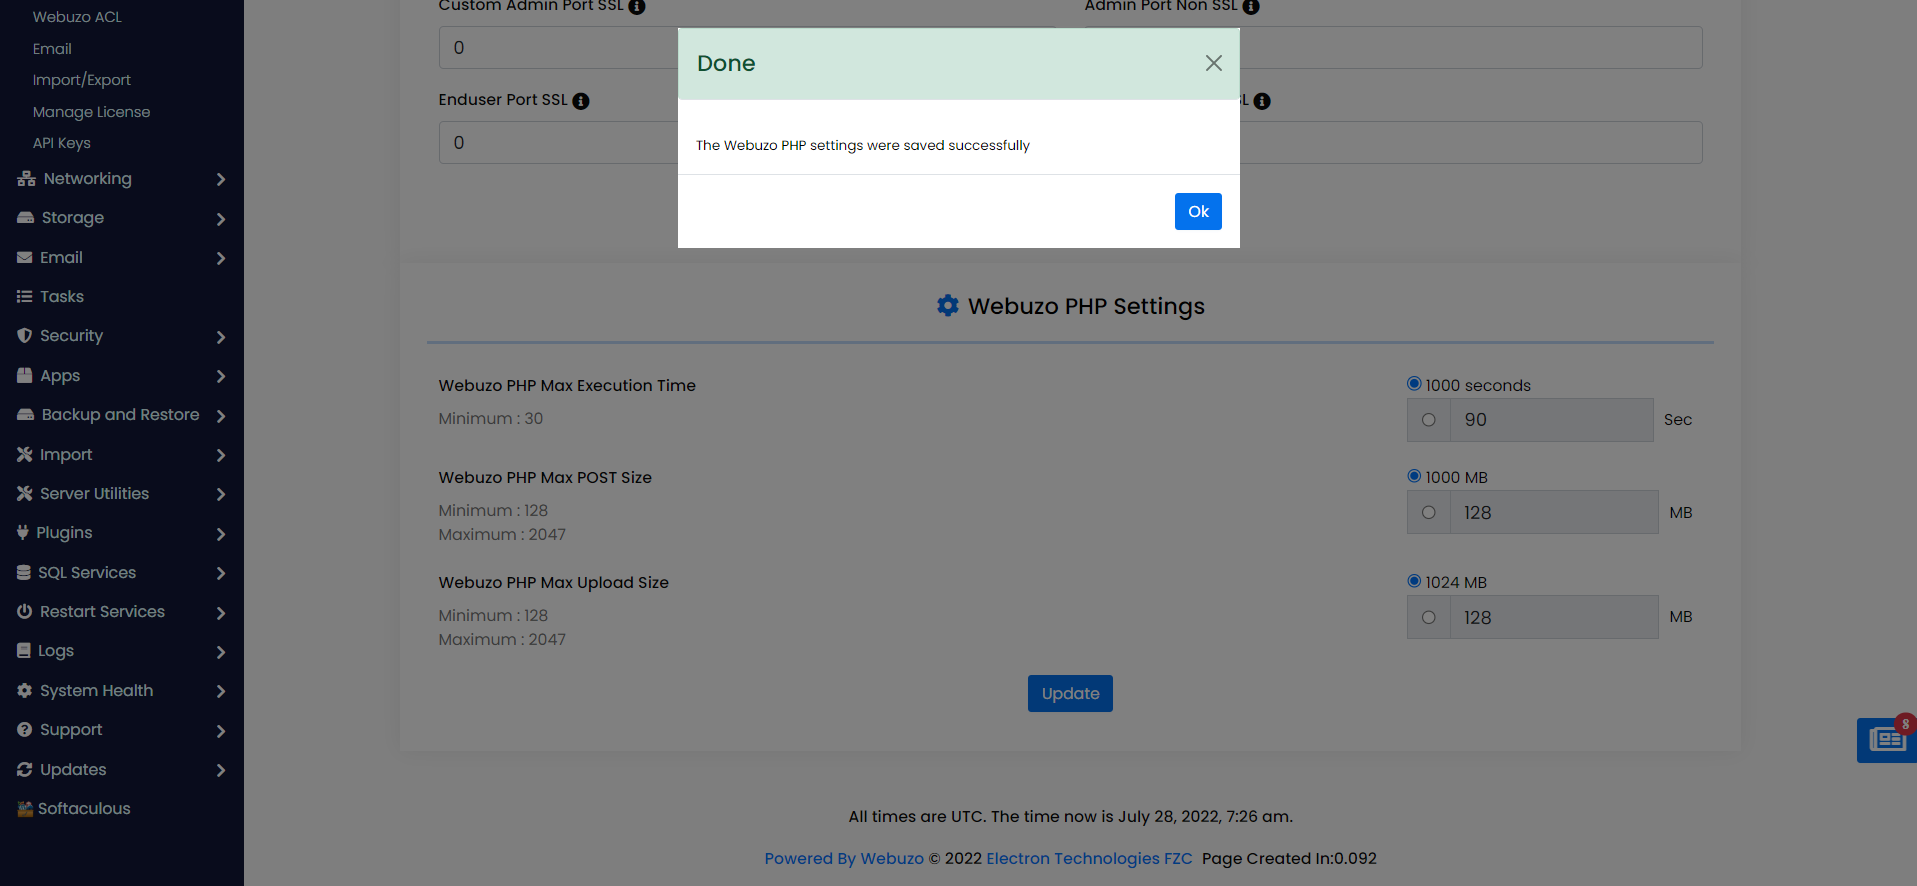1917x886 pixels.
Task: Select the 1000 seconds radio option
Action: tap(1414, 384)
